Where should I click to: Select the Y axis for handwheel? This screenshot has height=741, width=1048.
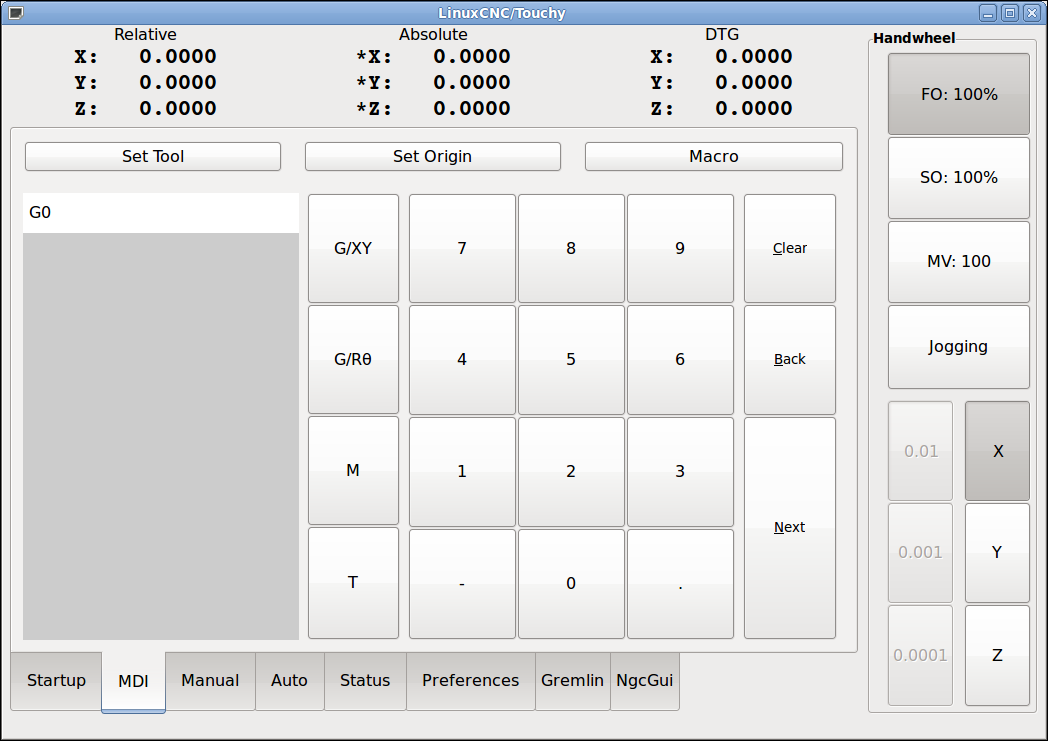(997, 553)
